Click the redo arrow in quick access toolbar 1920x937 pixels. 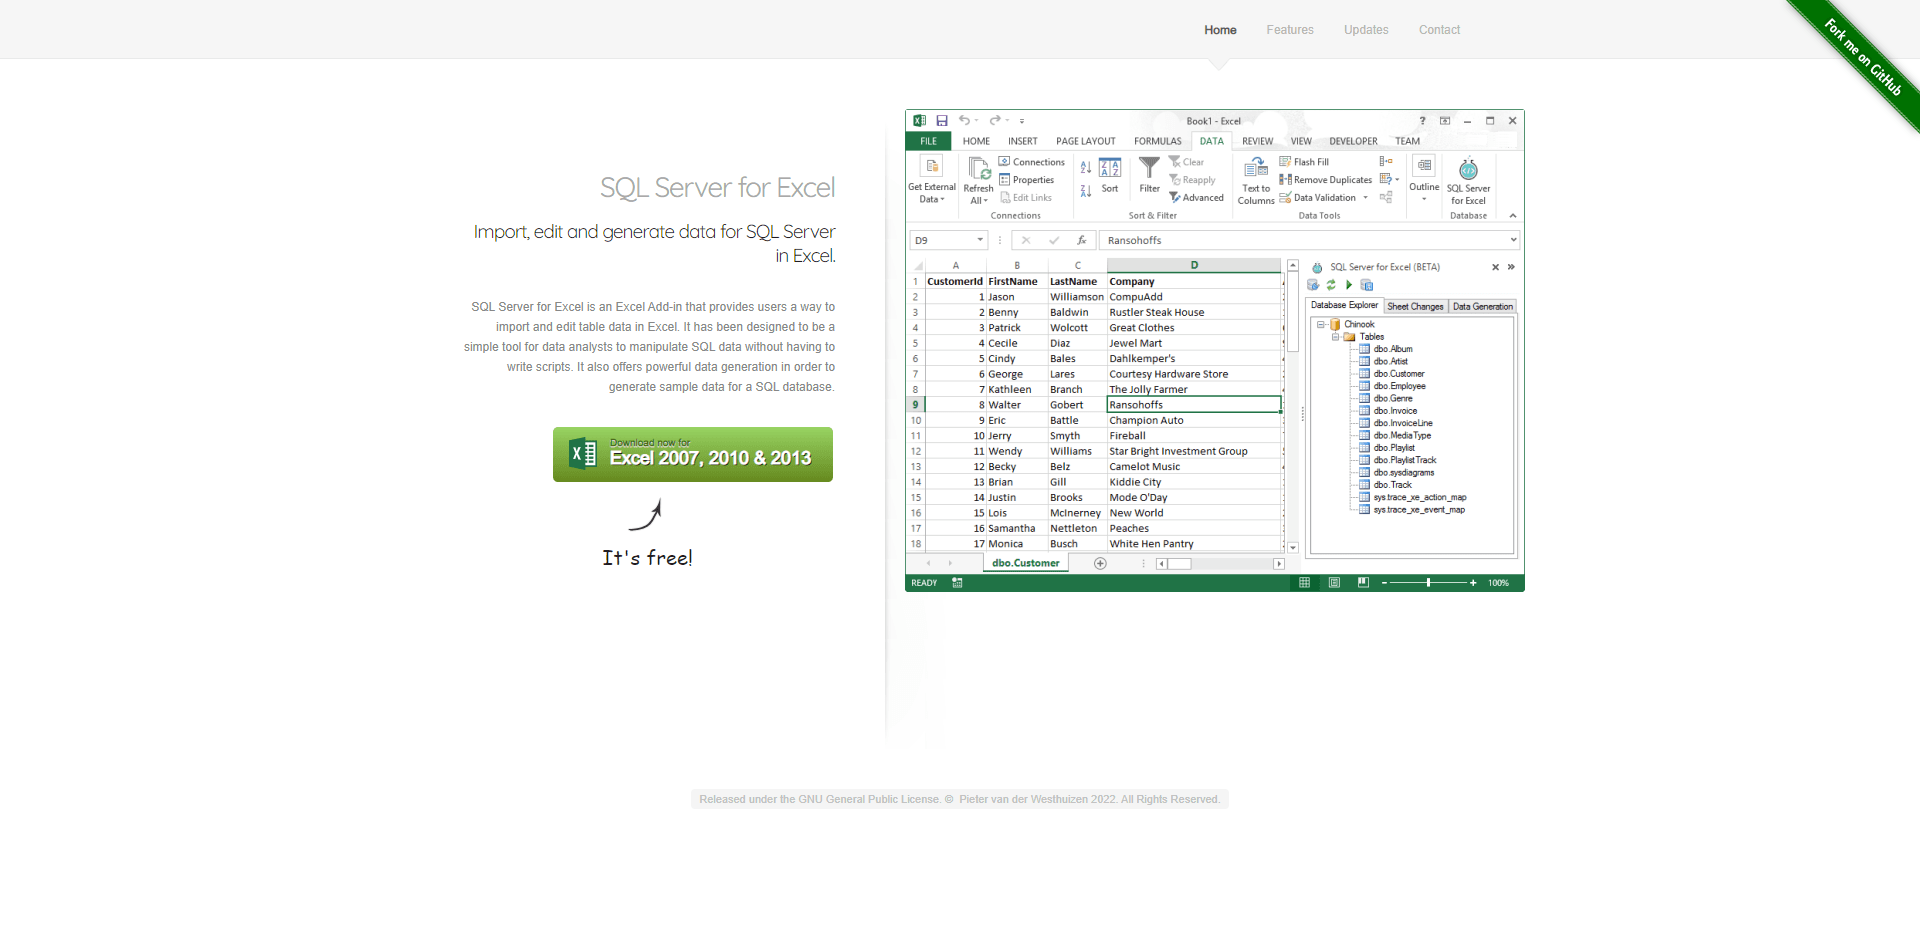point(995,121)
